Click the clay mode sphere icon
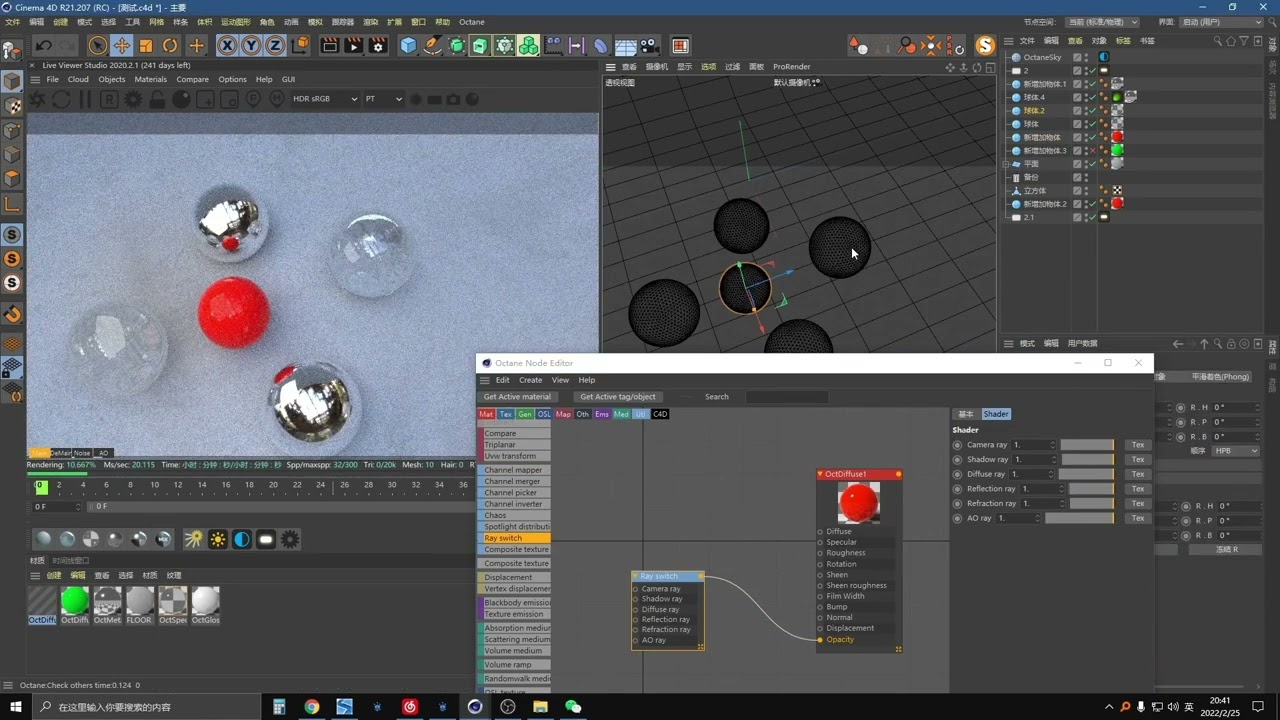The width and height of the screenshot is (1280, 720). click(181, 99)
